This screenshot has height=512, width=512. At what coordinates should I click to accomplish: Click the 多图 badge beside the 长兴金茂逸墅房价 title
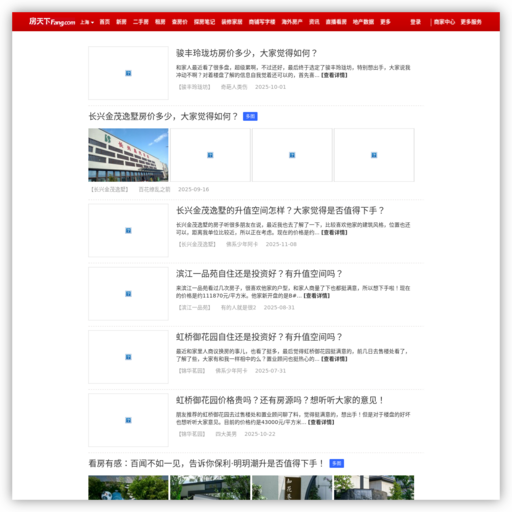pos(250,116)
